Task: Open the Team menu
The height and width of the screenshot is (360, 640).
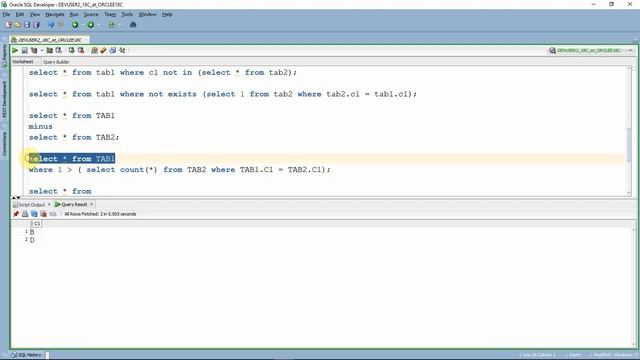Action: (x=110, y=14)
